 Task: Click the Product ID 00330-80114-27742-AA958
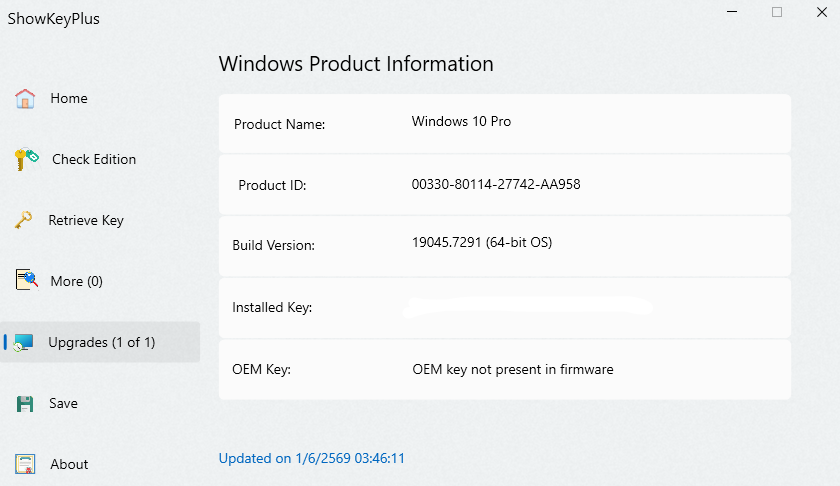(x=496, y=184)
